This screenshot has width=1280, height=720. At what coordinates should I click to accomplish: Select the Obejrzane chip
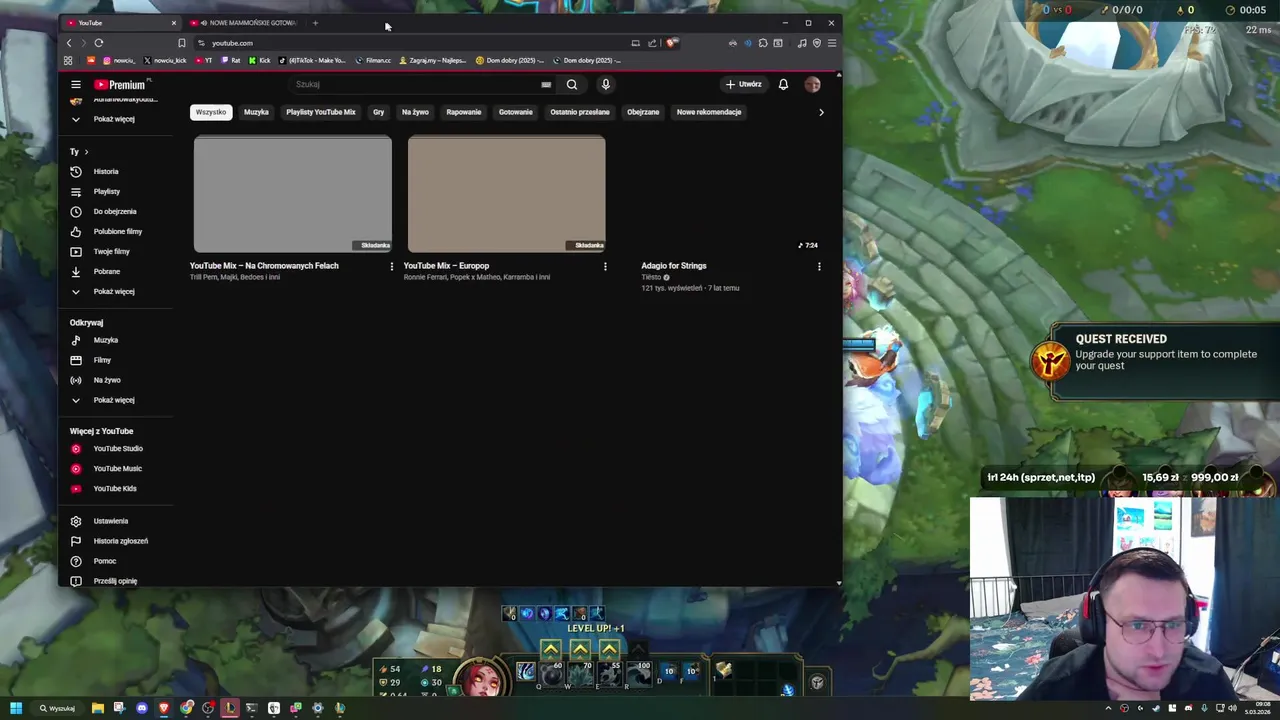[x=643, y=112]
